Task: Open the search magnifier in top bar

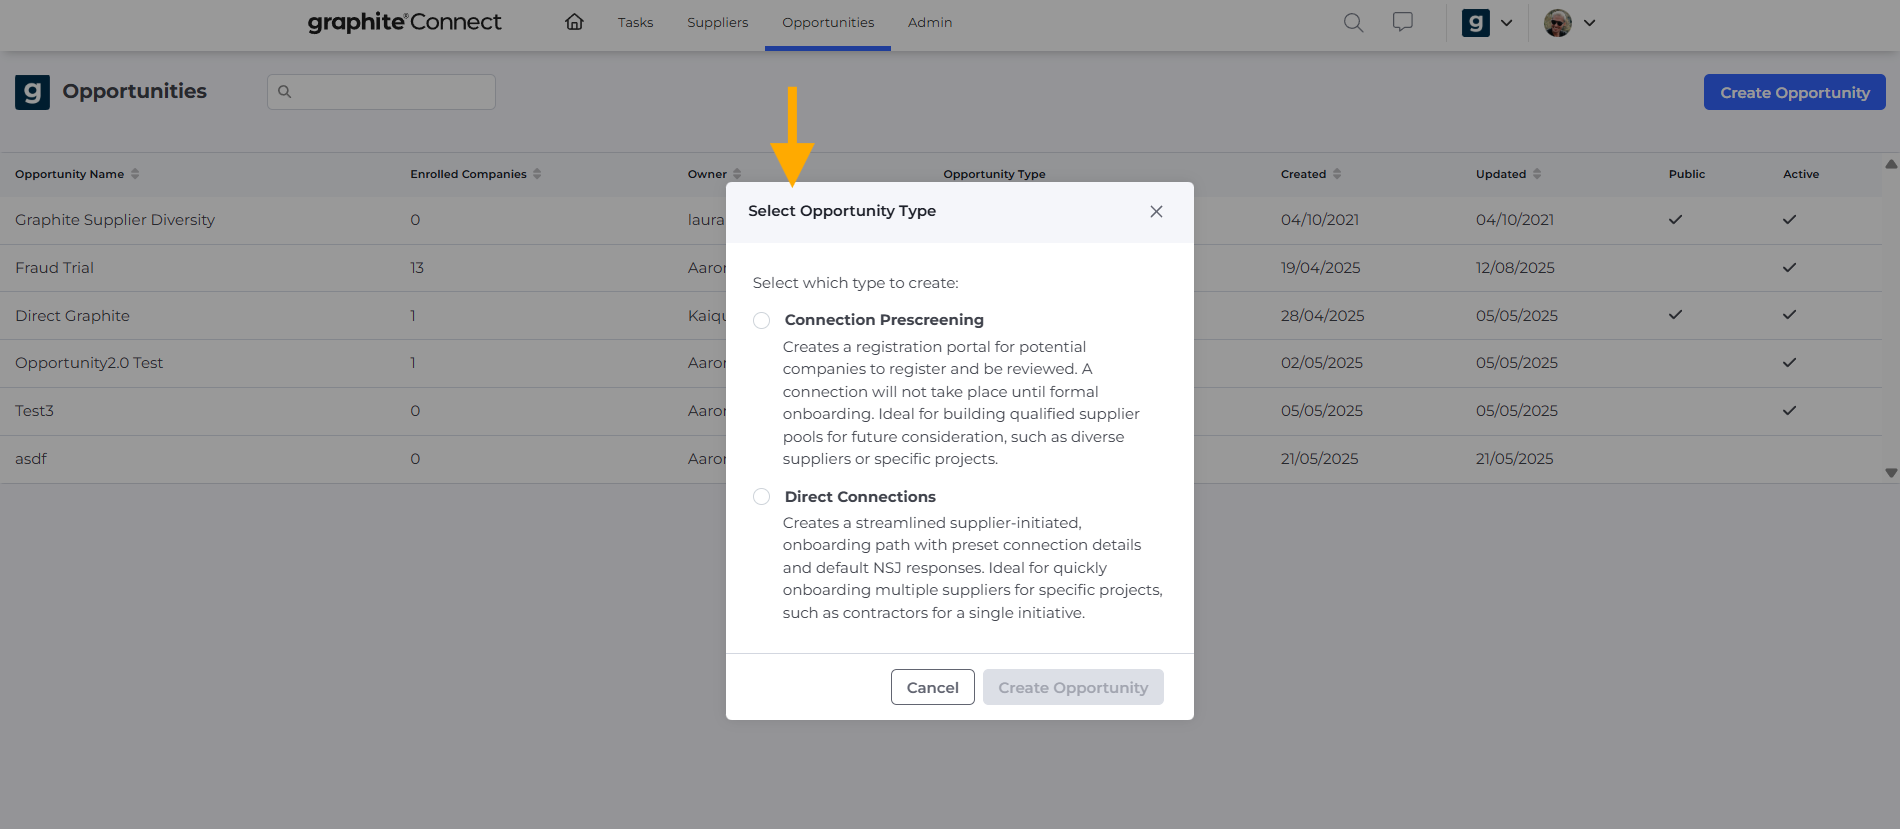Action: coord(1353,22)
